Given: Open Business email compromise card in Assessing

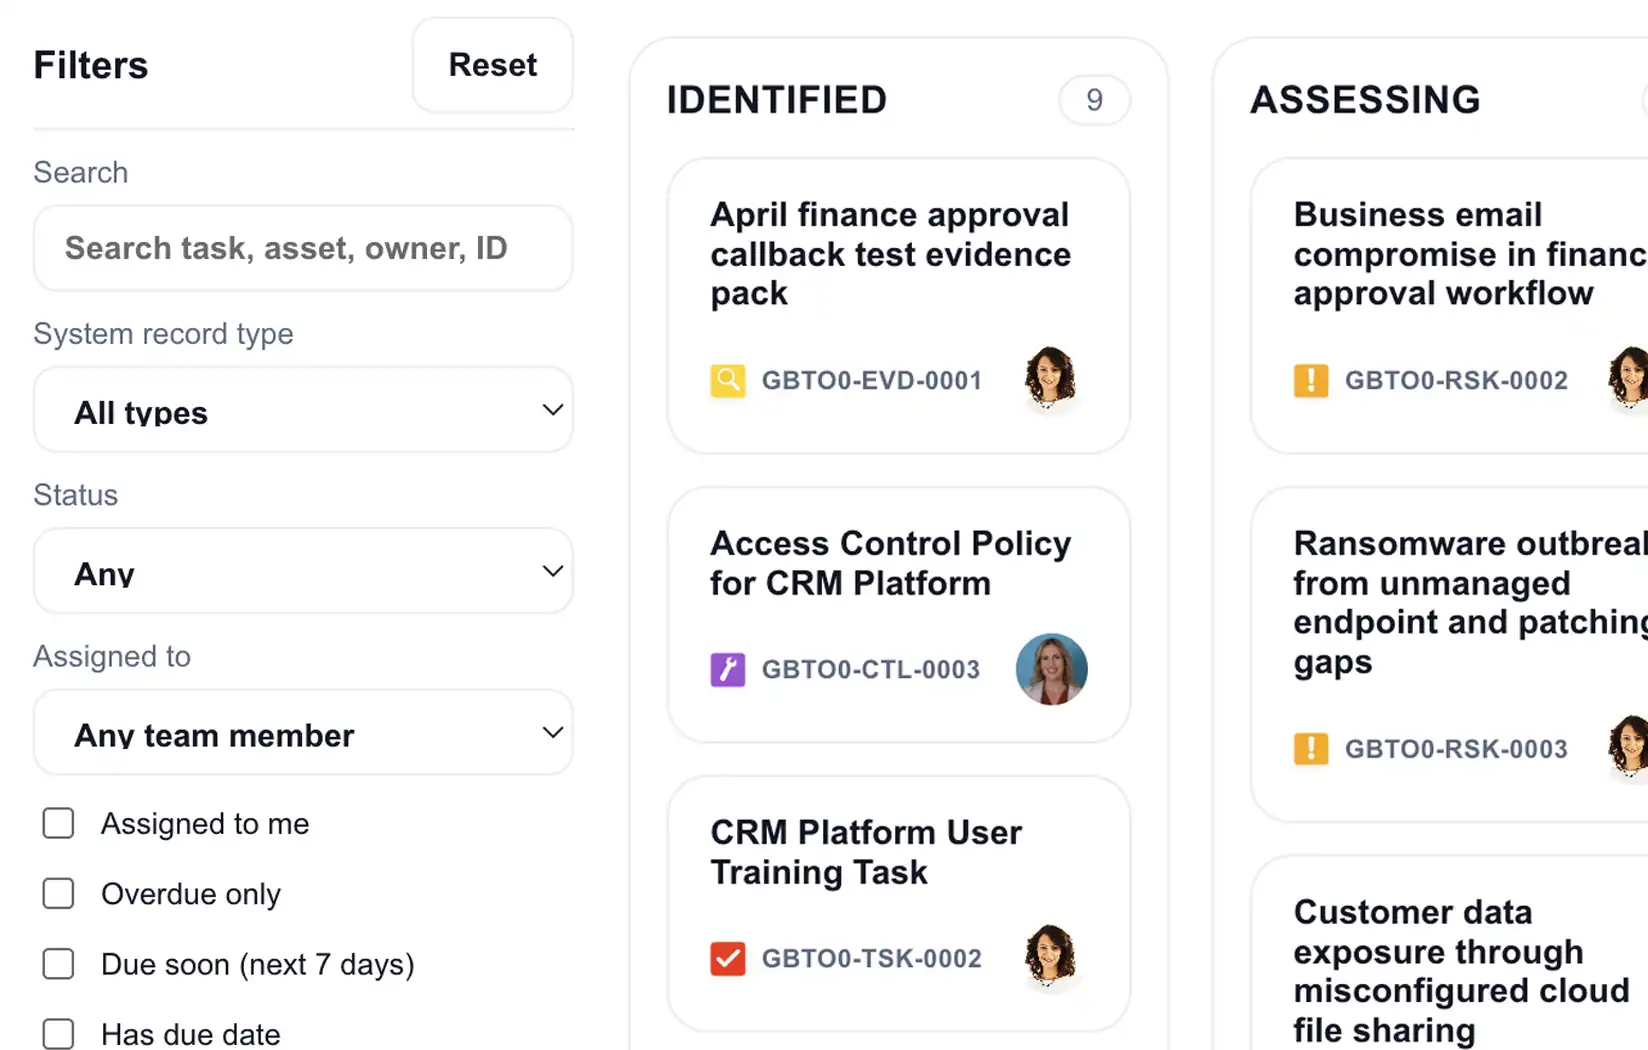Looking at the screenshot, I should [x=1449, y=306].
